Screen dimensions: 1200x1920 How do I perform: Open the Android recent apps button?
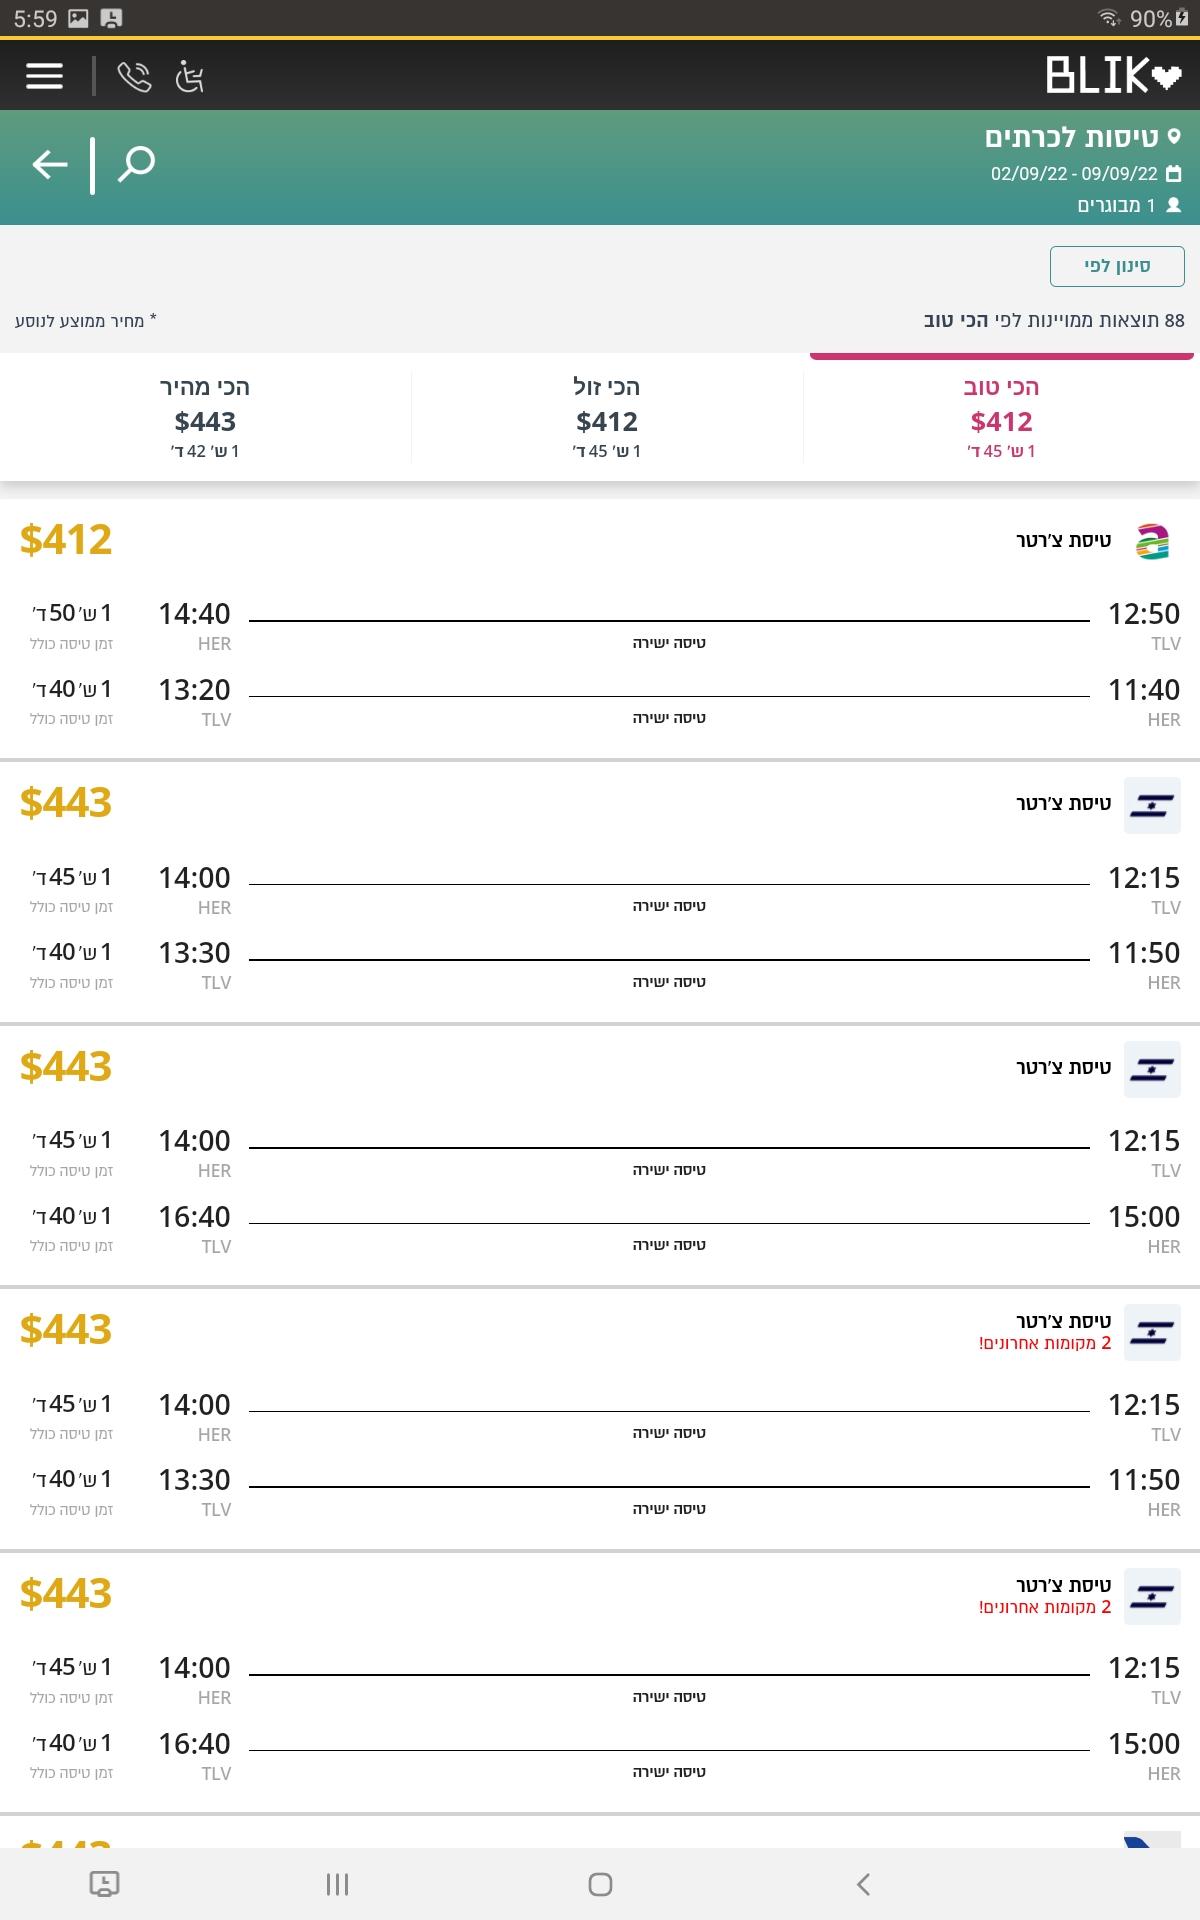pos(337,1884)
